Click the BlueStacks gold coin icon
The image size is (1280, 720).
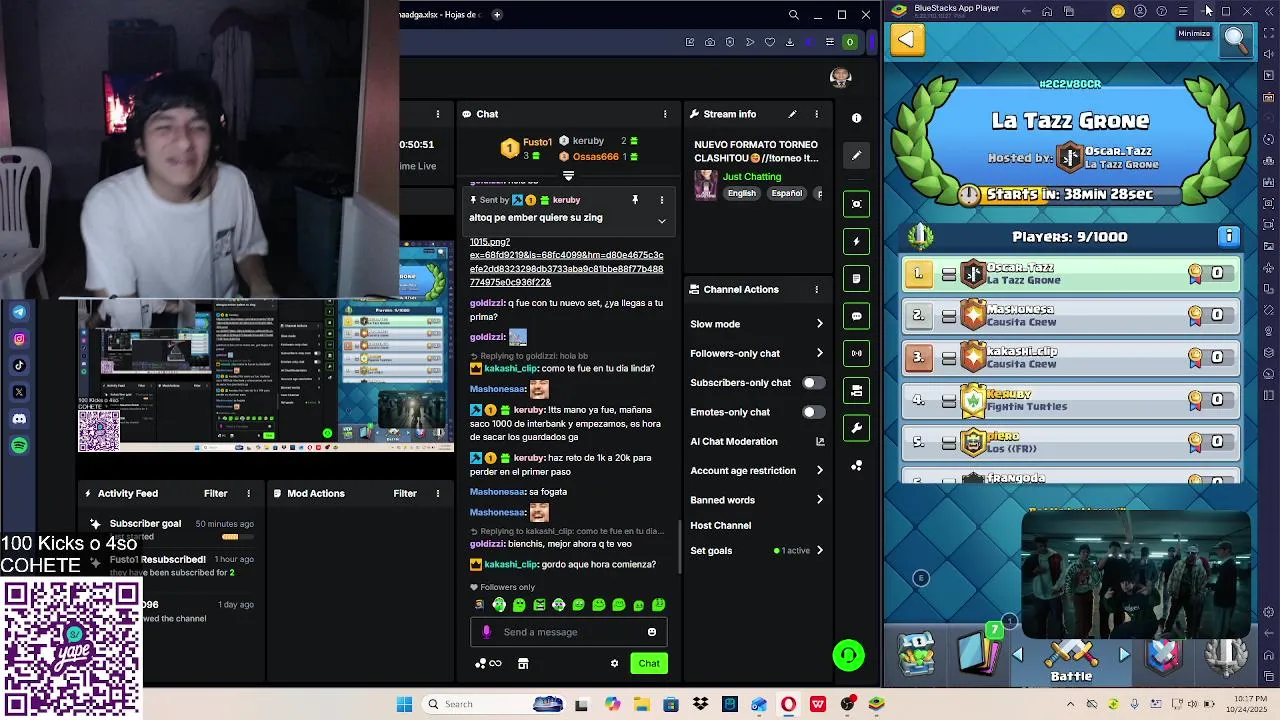click(x=1118, y=11)
